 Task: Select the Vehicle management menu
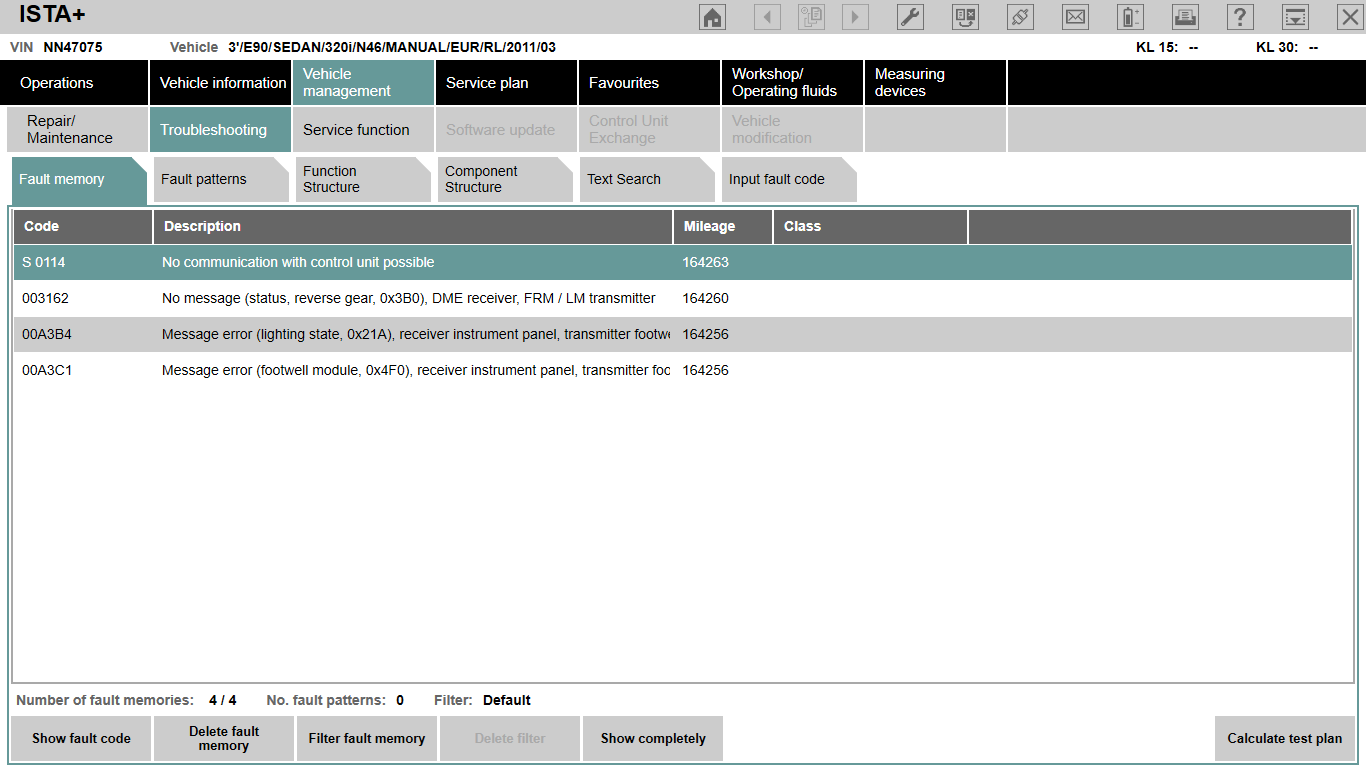pyautogui.click(x=364, y=83)
